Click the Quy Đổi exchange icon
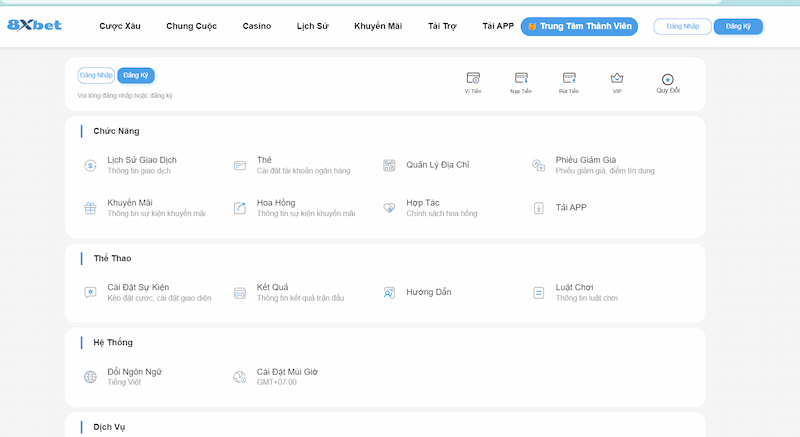This screenshot has height=437, width=800. point(668,79)
